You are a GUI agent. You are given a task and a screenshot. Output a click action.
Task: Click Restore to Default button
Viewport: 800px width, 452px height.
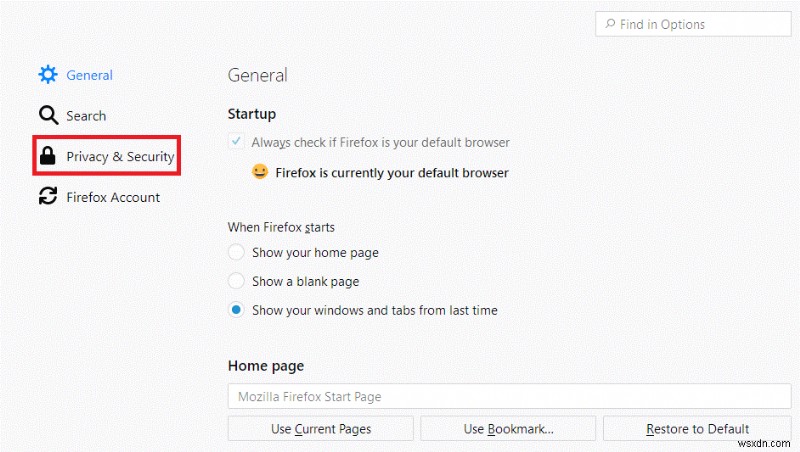(x=697, y=429)
